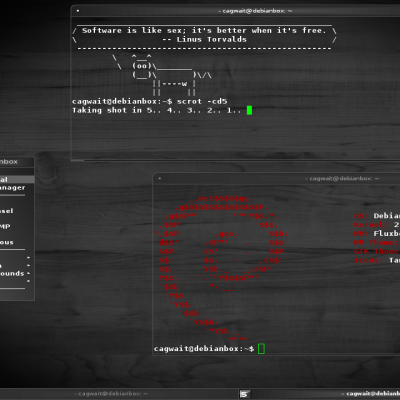
Task: Choose the highlighted menu entry ending in 'al'
Action: (x=17, y=179)
